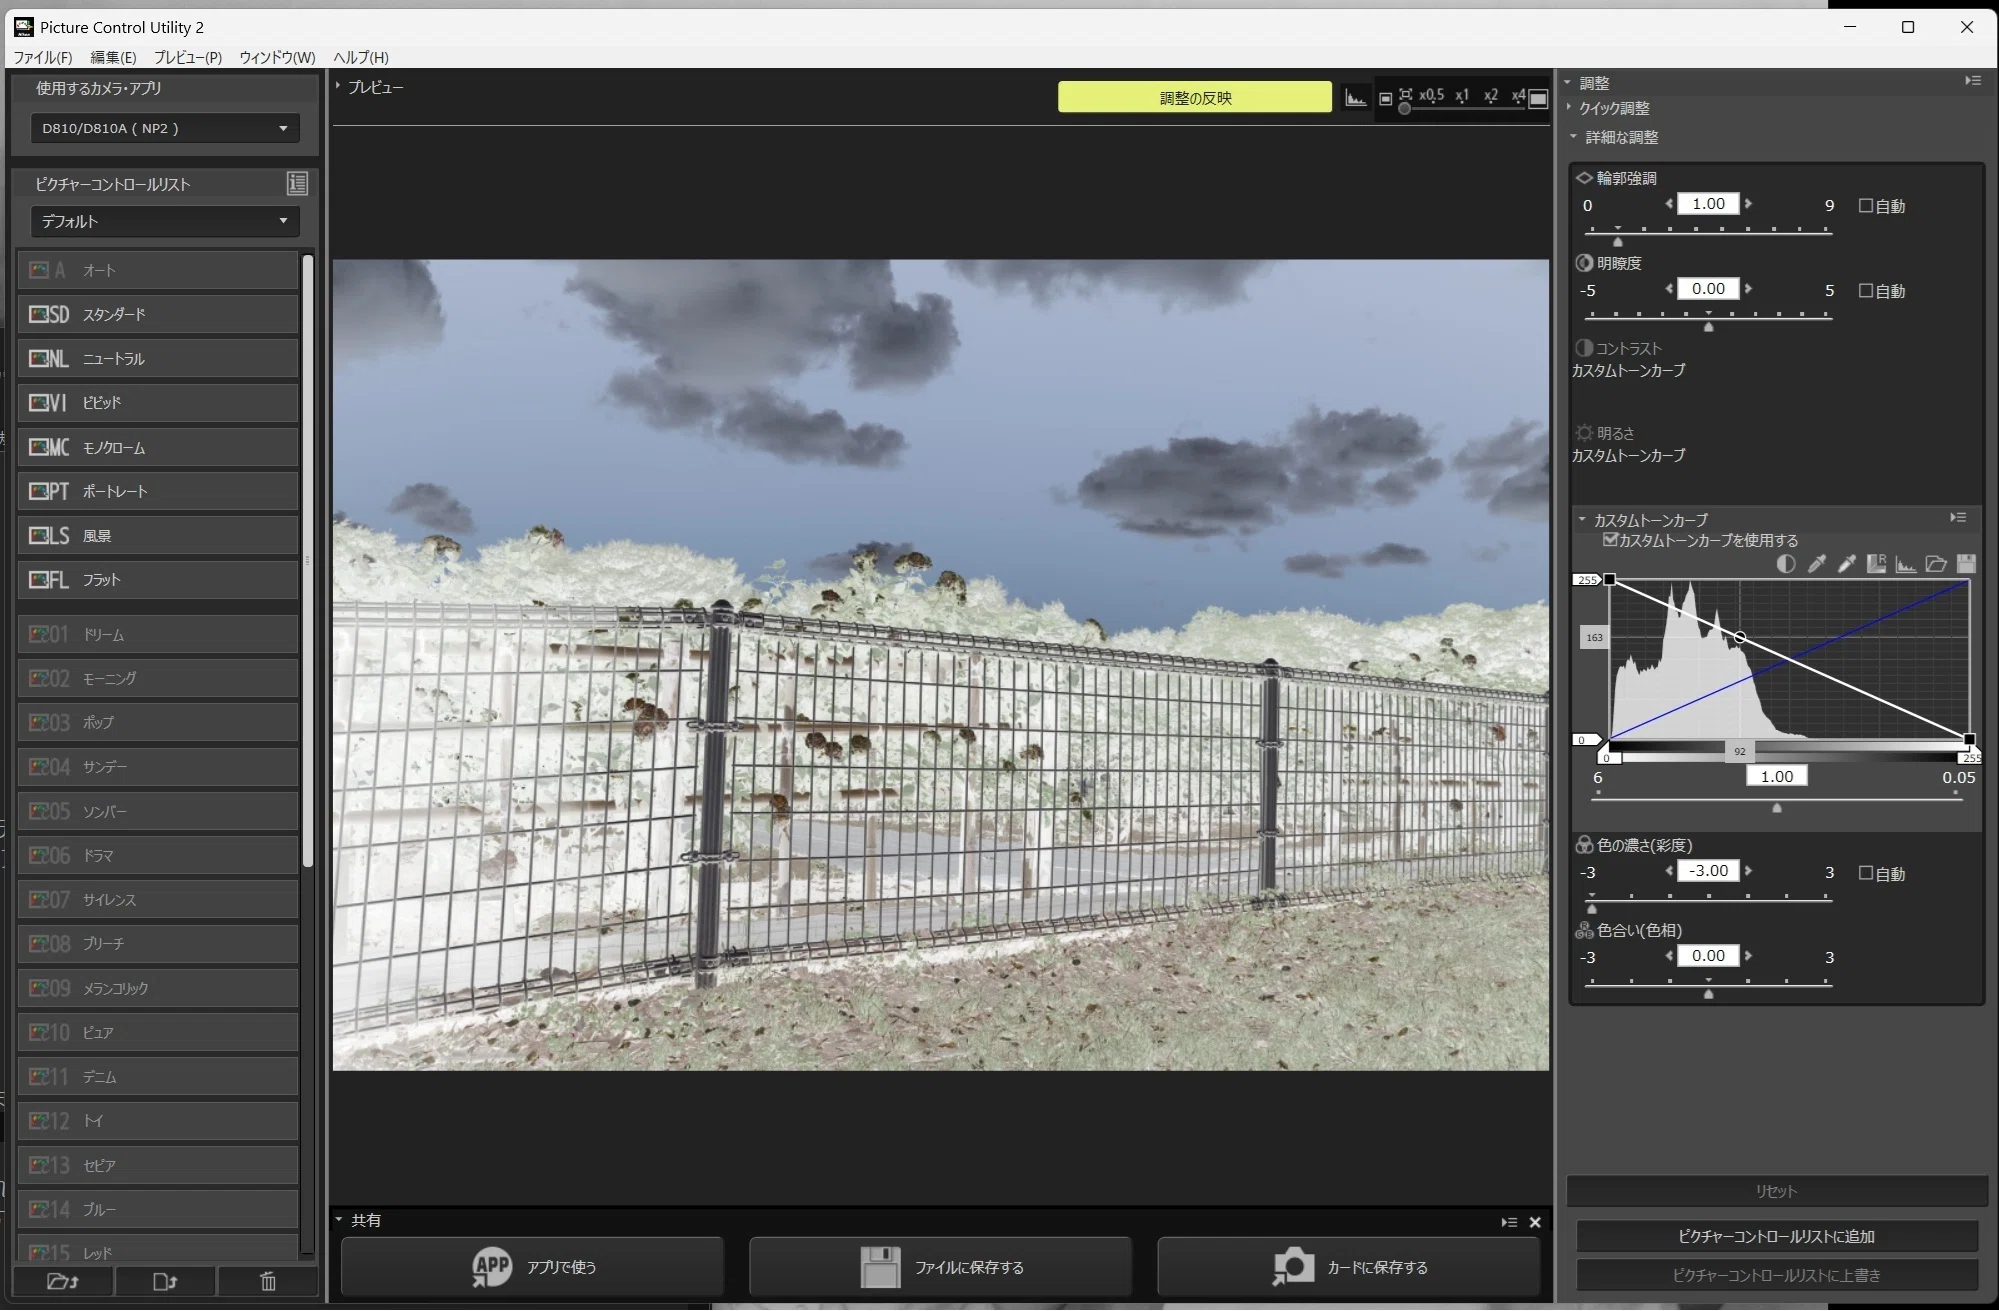The height and width of the screenshot is (1311, 1999).
Task: Uncheck use custom tone curve checkbox
Action: pos(1610,540)
